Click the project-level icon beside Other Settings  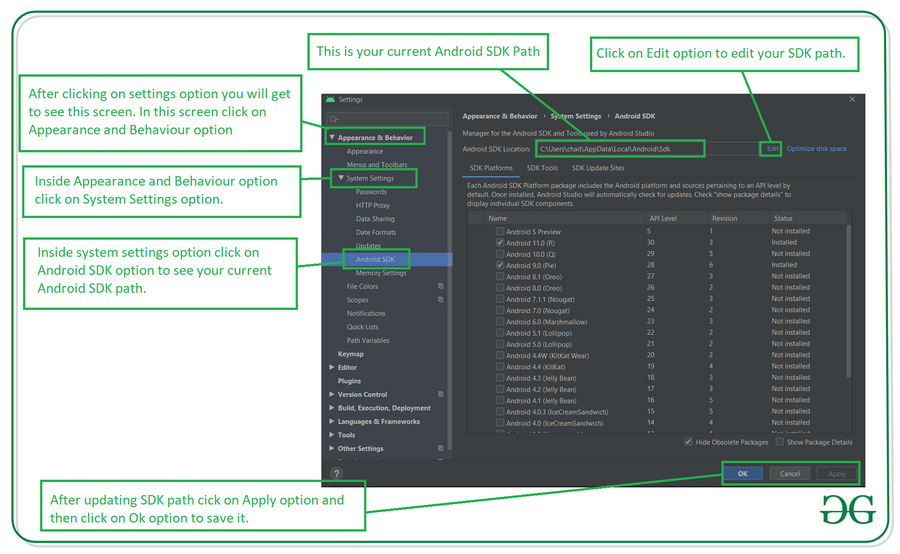coord(441,448)
